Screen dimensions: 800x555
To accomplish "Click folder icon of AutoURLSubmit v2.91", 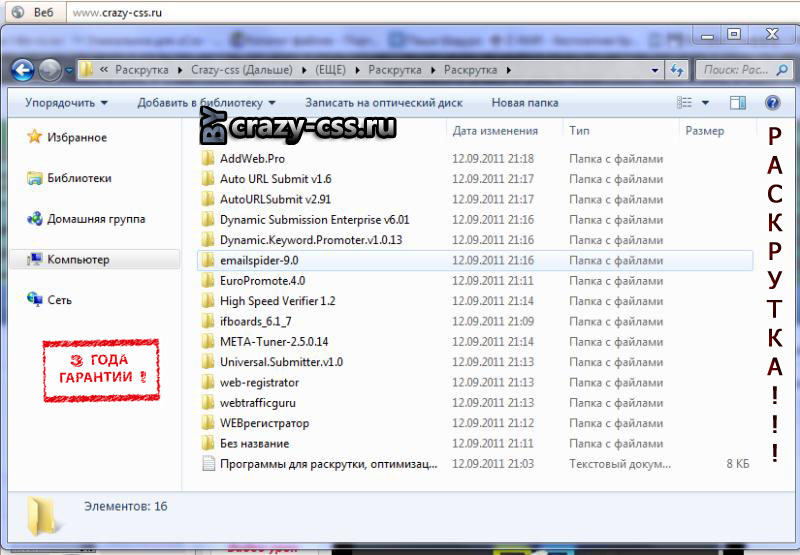I will click(x=208, y=199).
